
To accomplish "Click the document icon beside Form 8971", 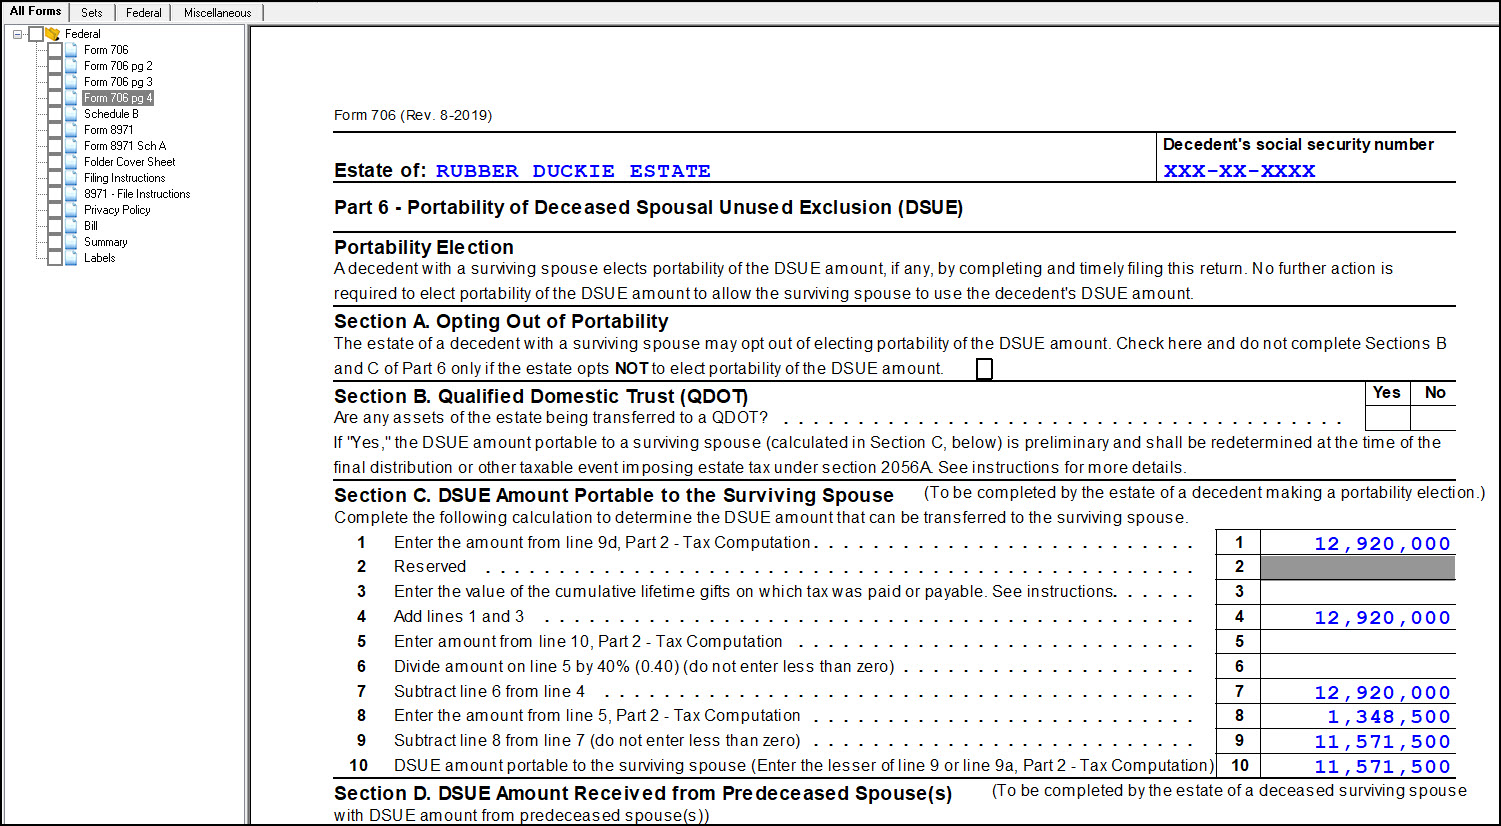I will [71, 130].
